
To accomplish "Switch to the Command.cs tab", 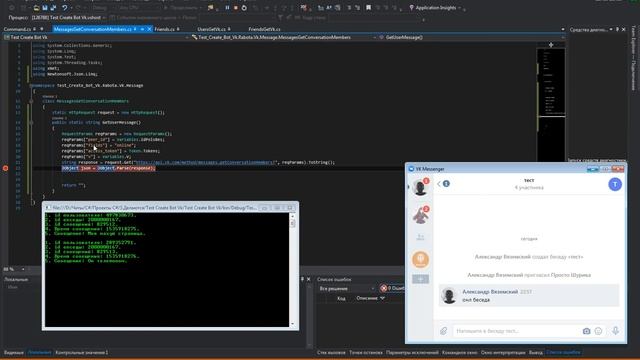I will [x=17, y=29].
